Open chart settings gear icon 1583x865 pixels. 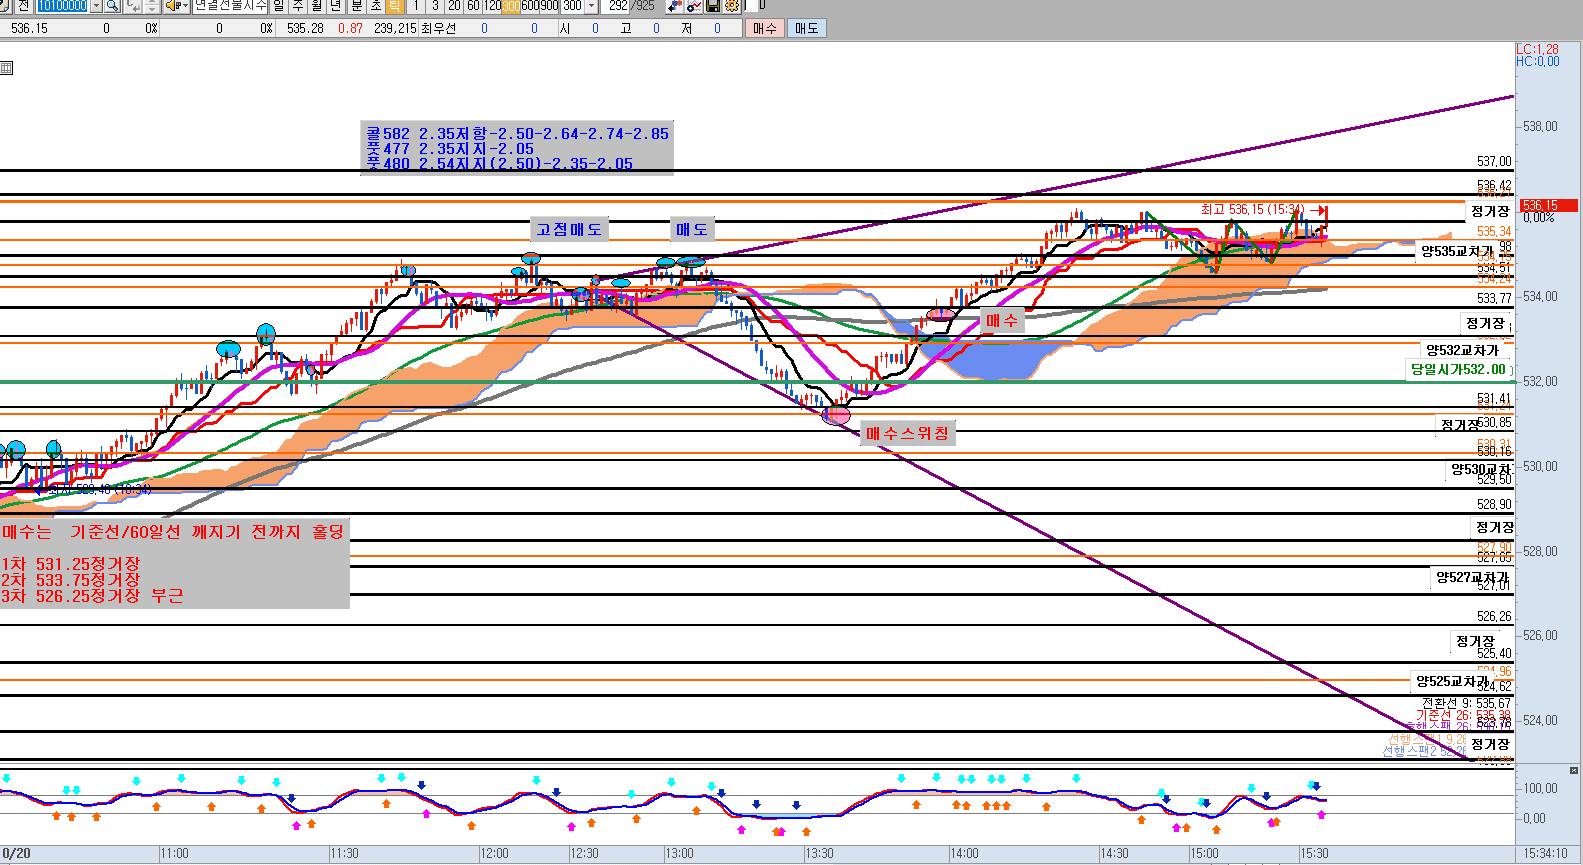click(732, 6)
